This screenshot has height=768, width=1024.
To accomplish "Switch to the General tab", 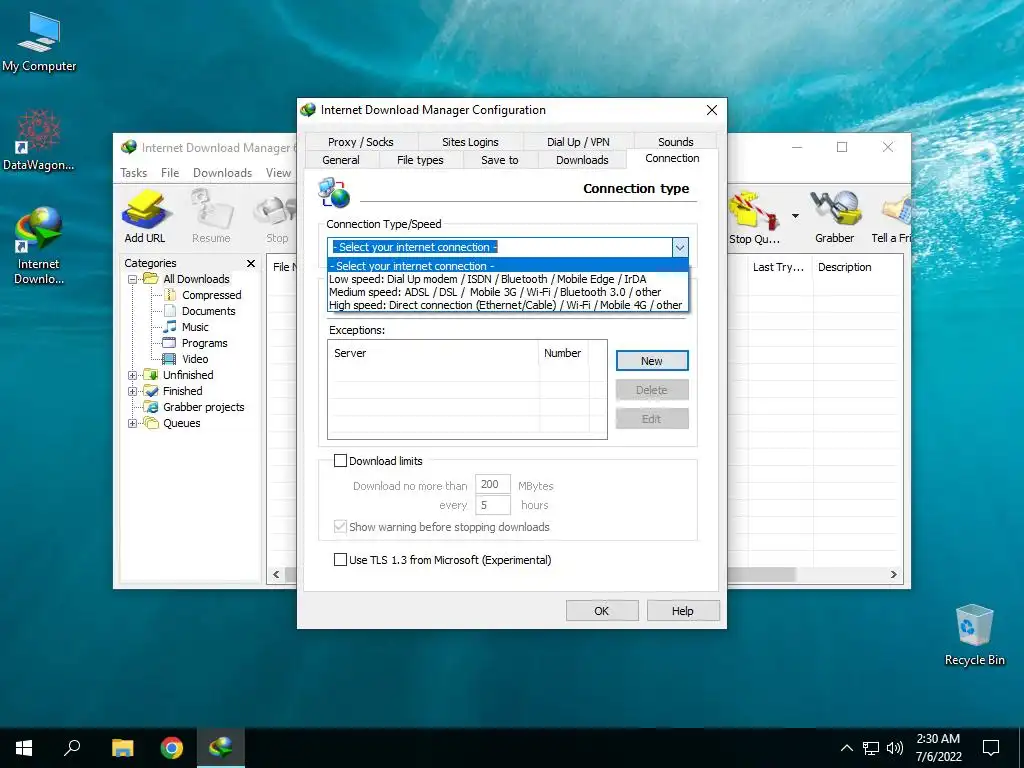I will [341, 160].
